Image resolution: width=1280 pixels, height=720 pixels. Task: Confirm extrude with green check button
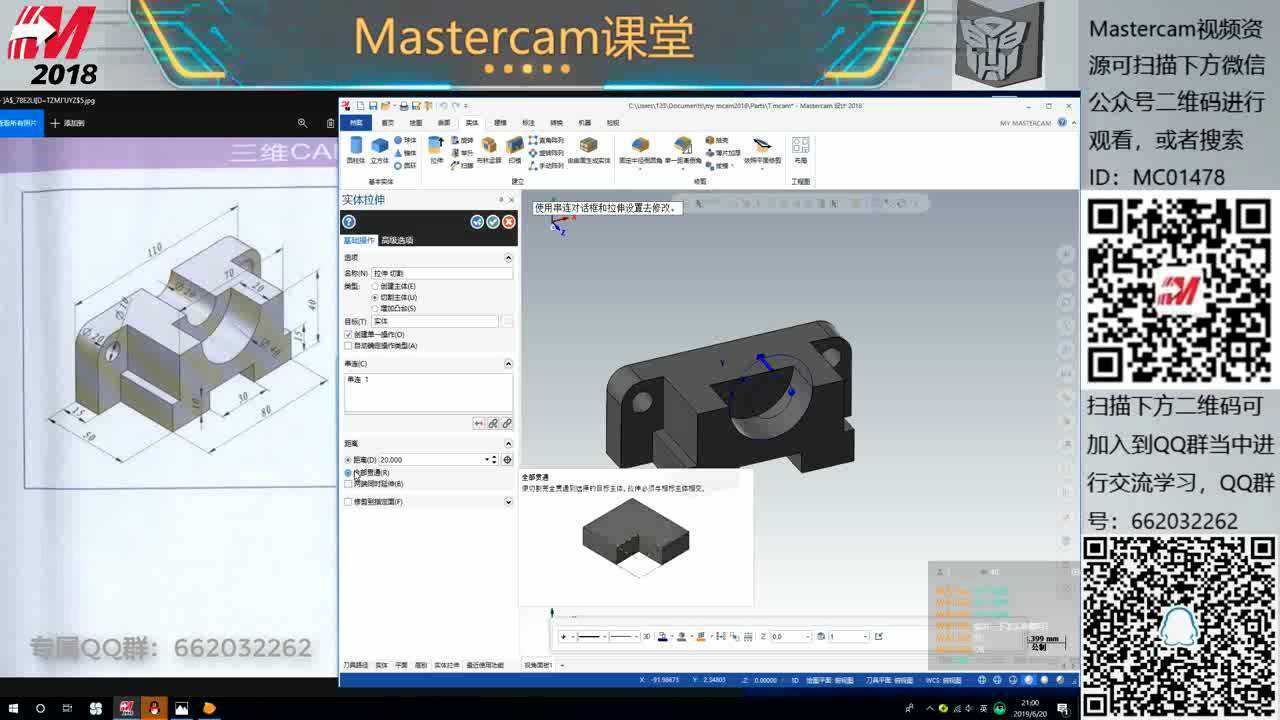(493, 222)
